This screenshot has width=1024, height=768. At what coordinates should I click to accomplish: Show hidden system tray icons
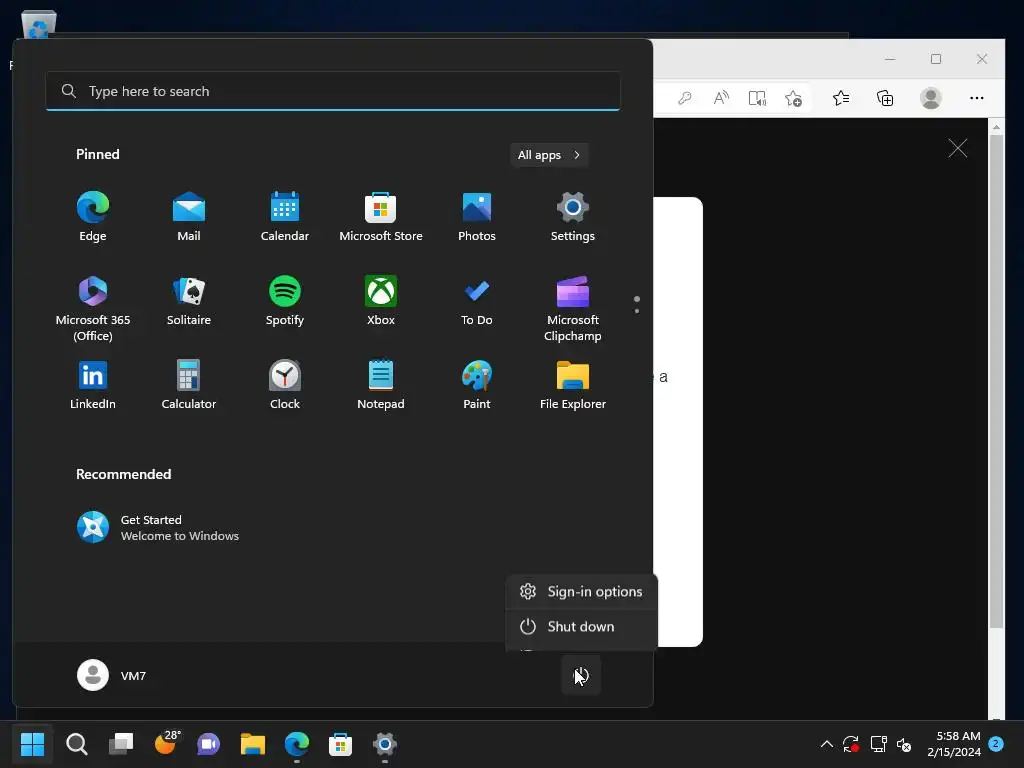(x=826, y=744)
